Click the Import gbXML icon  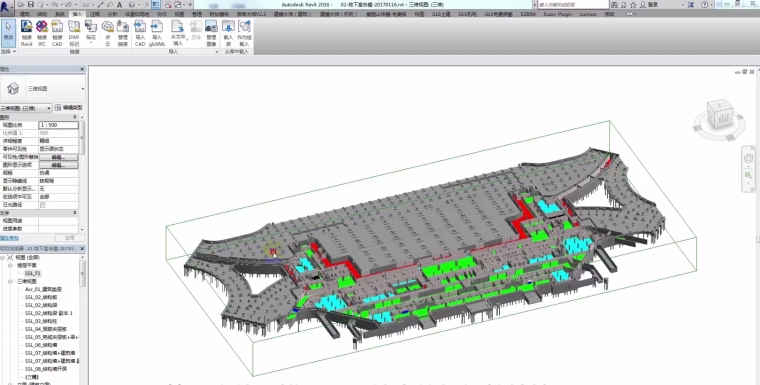pos(157,33)
